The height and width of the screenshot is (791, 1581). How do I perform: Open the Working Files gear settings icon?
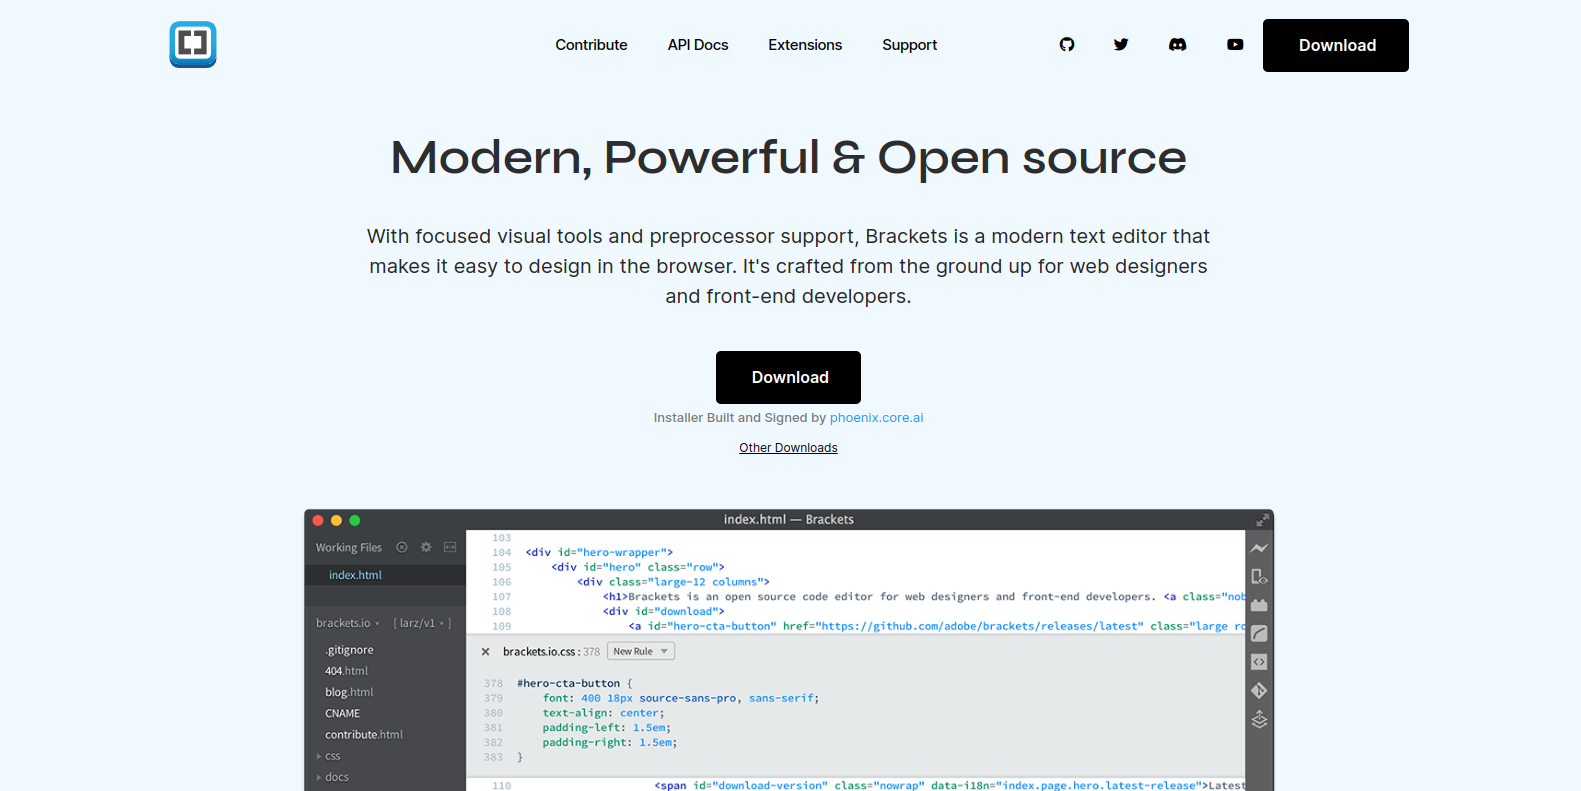tap(426, 547)
